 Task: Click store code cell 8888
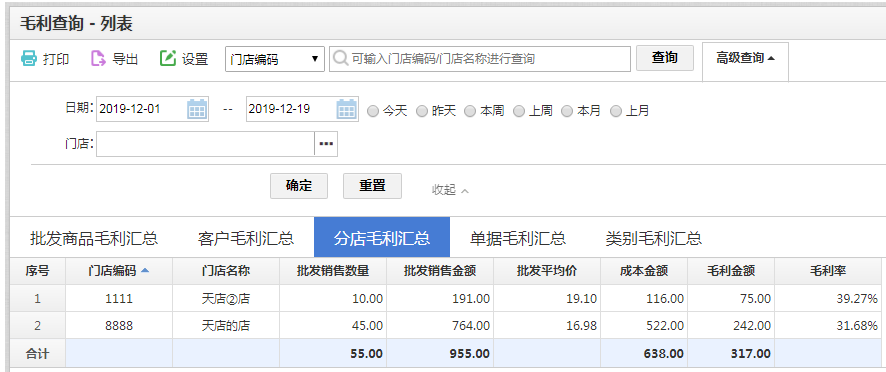click(119, 326)
